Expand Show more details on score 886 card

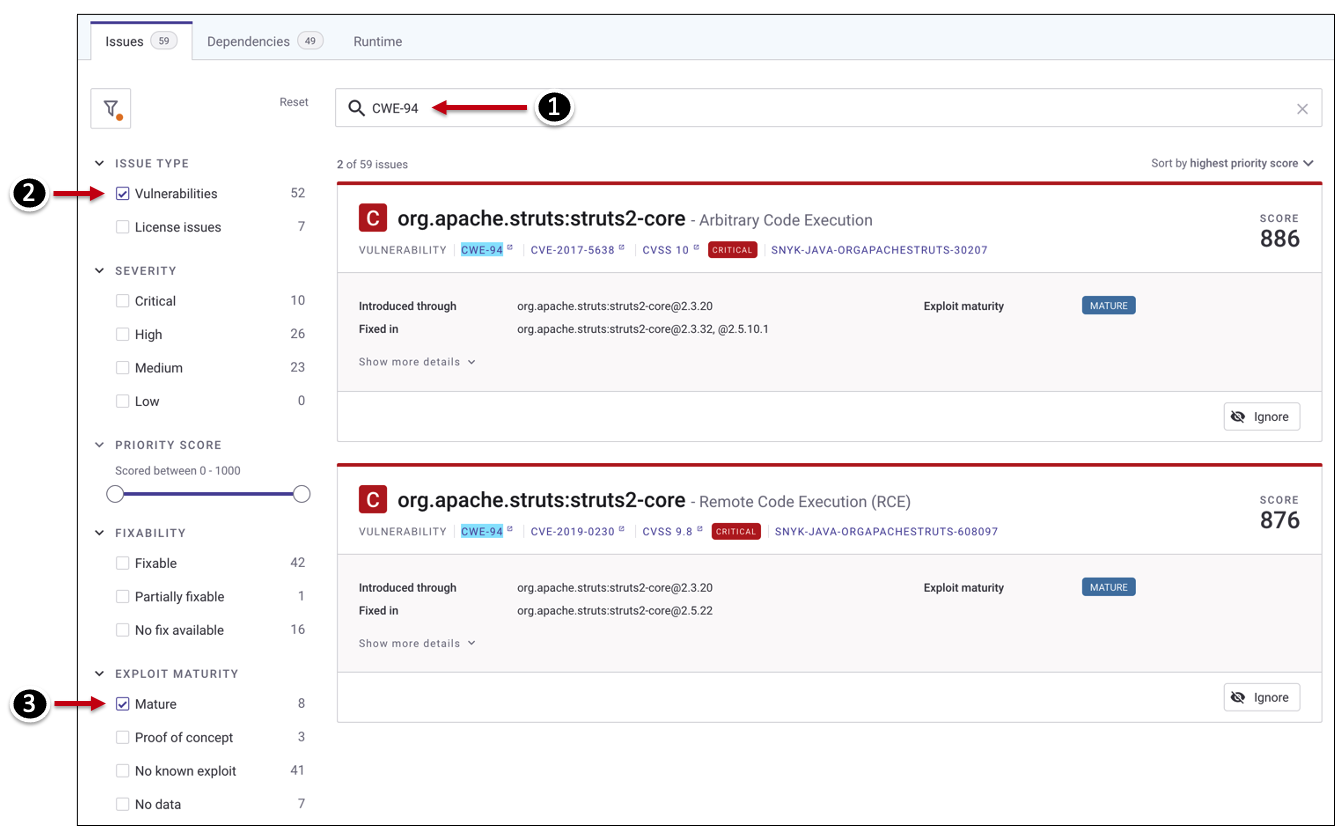[x=417, y=362]
